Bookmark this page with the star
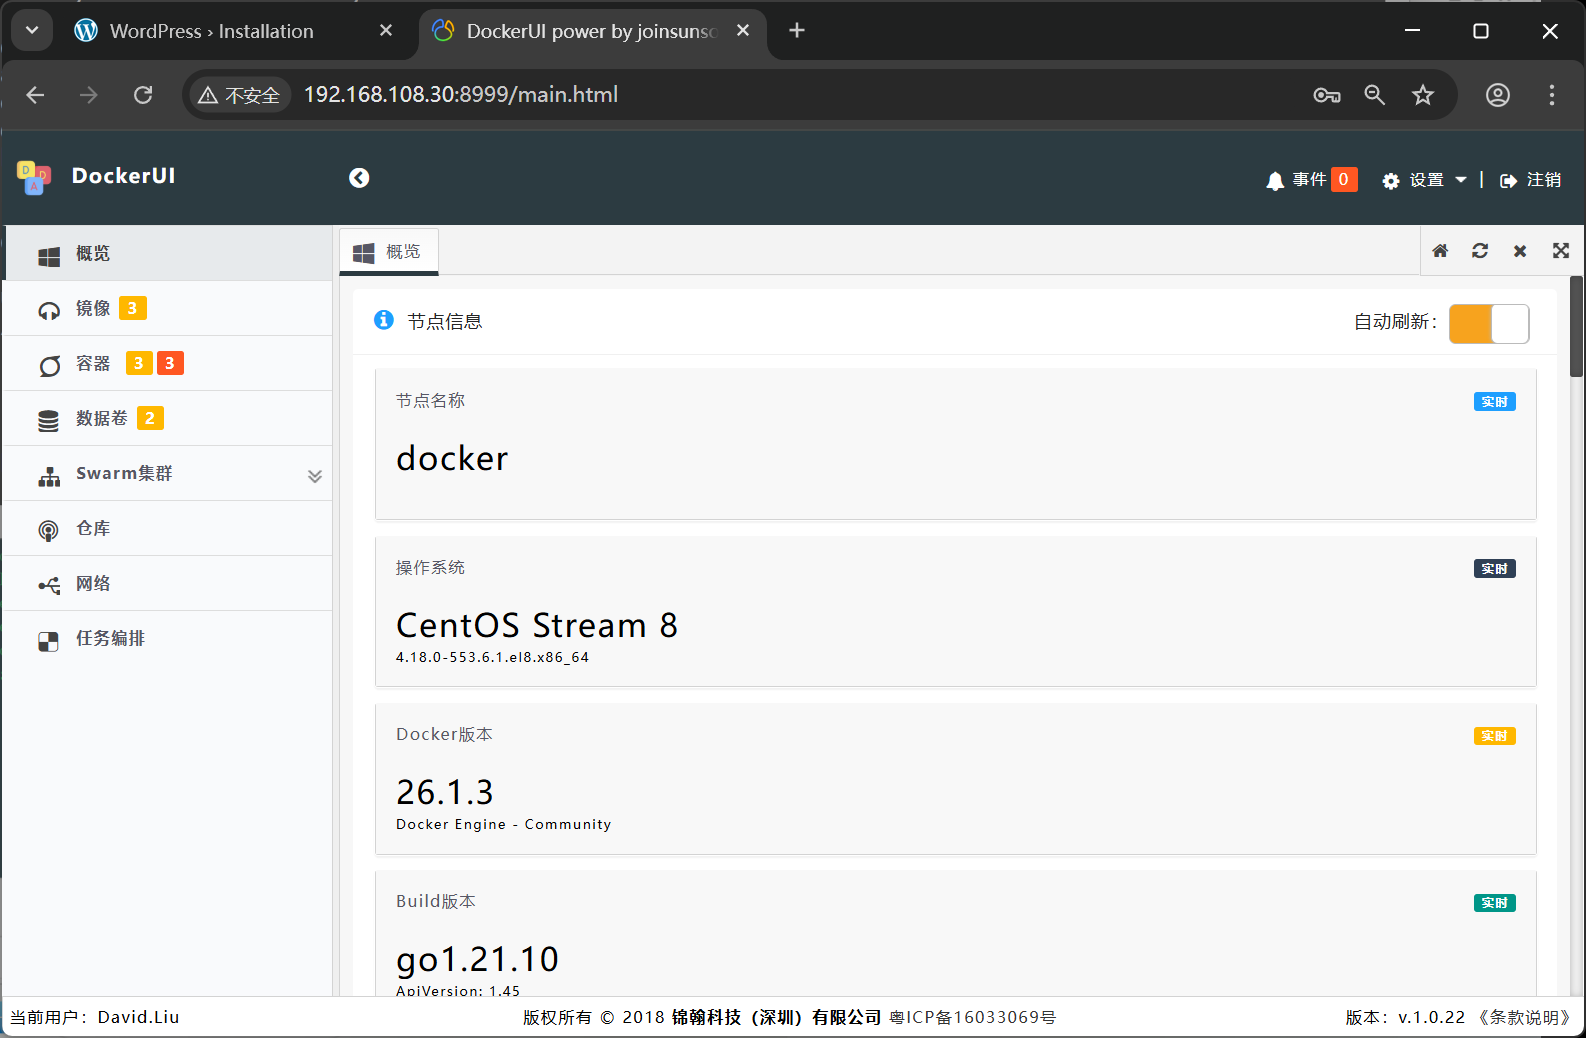The width and height of the screenshot is (1586, 1038). [1423, 95]
